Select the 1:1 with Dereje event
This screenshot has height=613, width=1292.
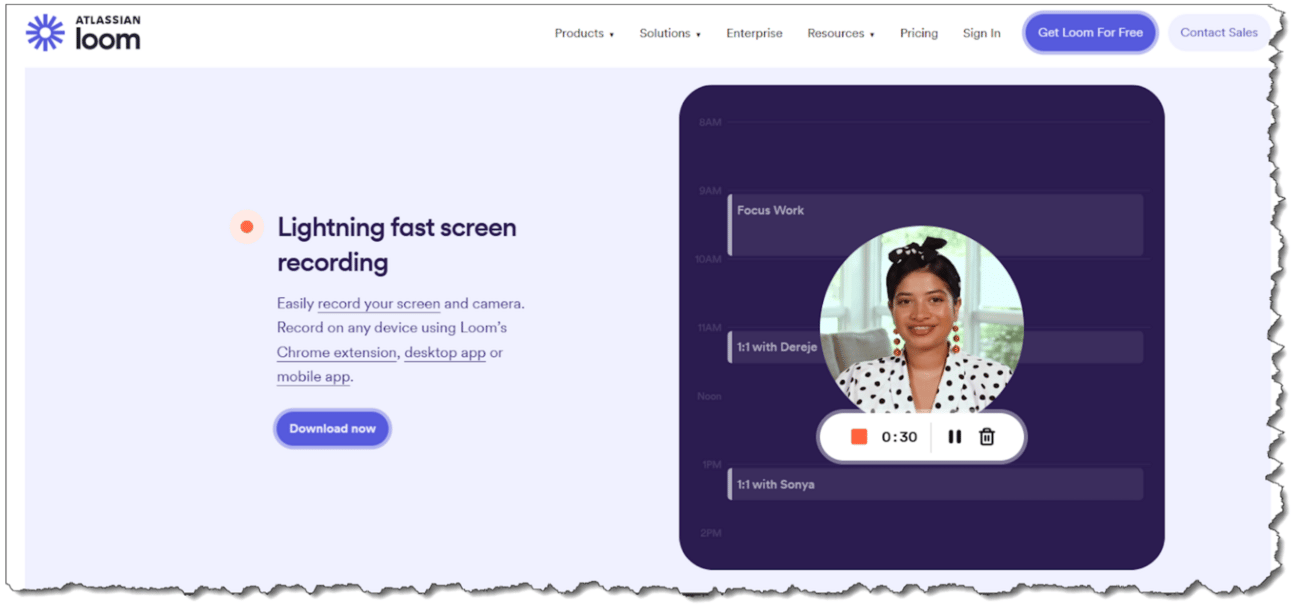[935, 347]
